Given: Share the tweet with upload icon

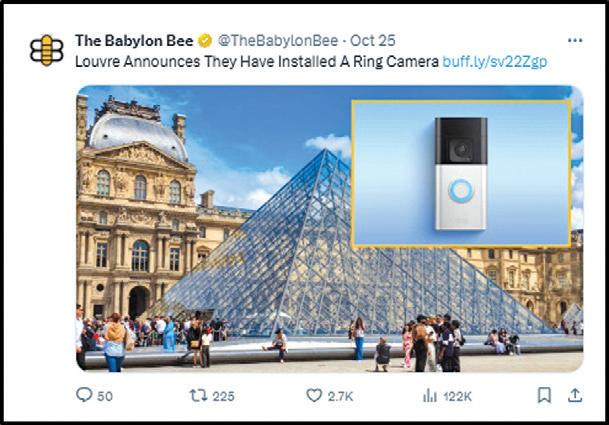Looking at the screenshot, I should pyautogui.click(x=575, y=395).
